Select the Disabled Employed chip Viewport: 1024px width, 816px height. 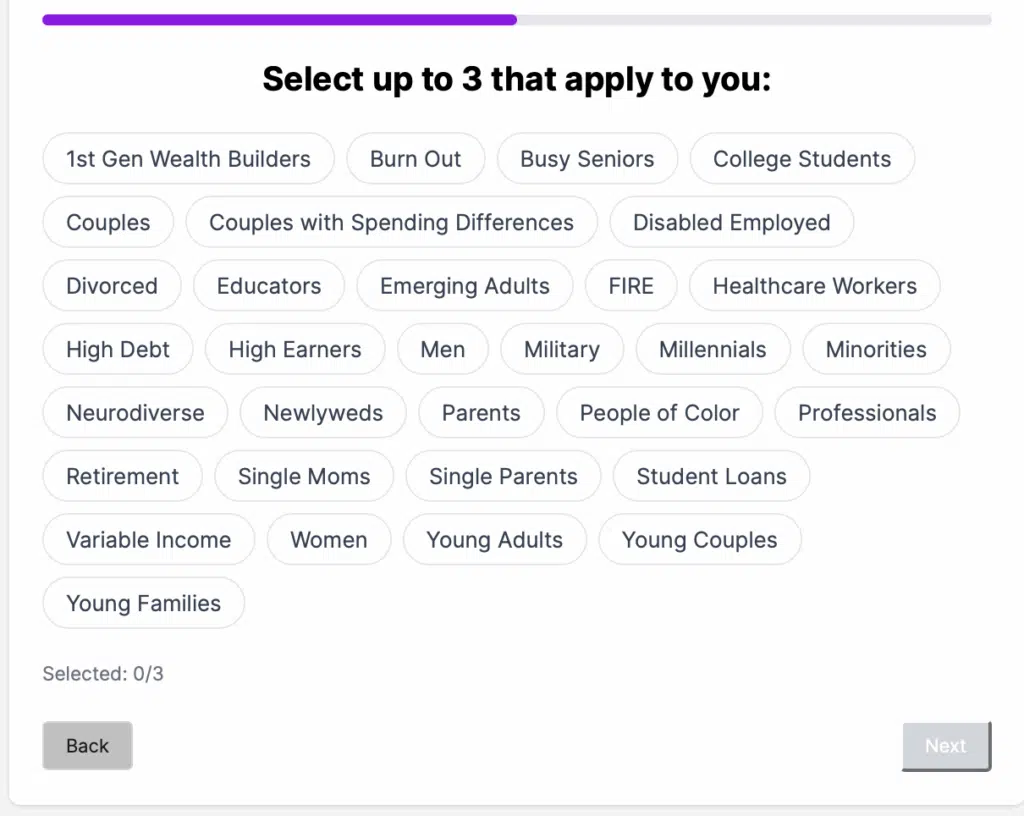(x=731, y=222)
